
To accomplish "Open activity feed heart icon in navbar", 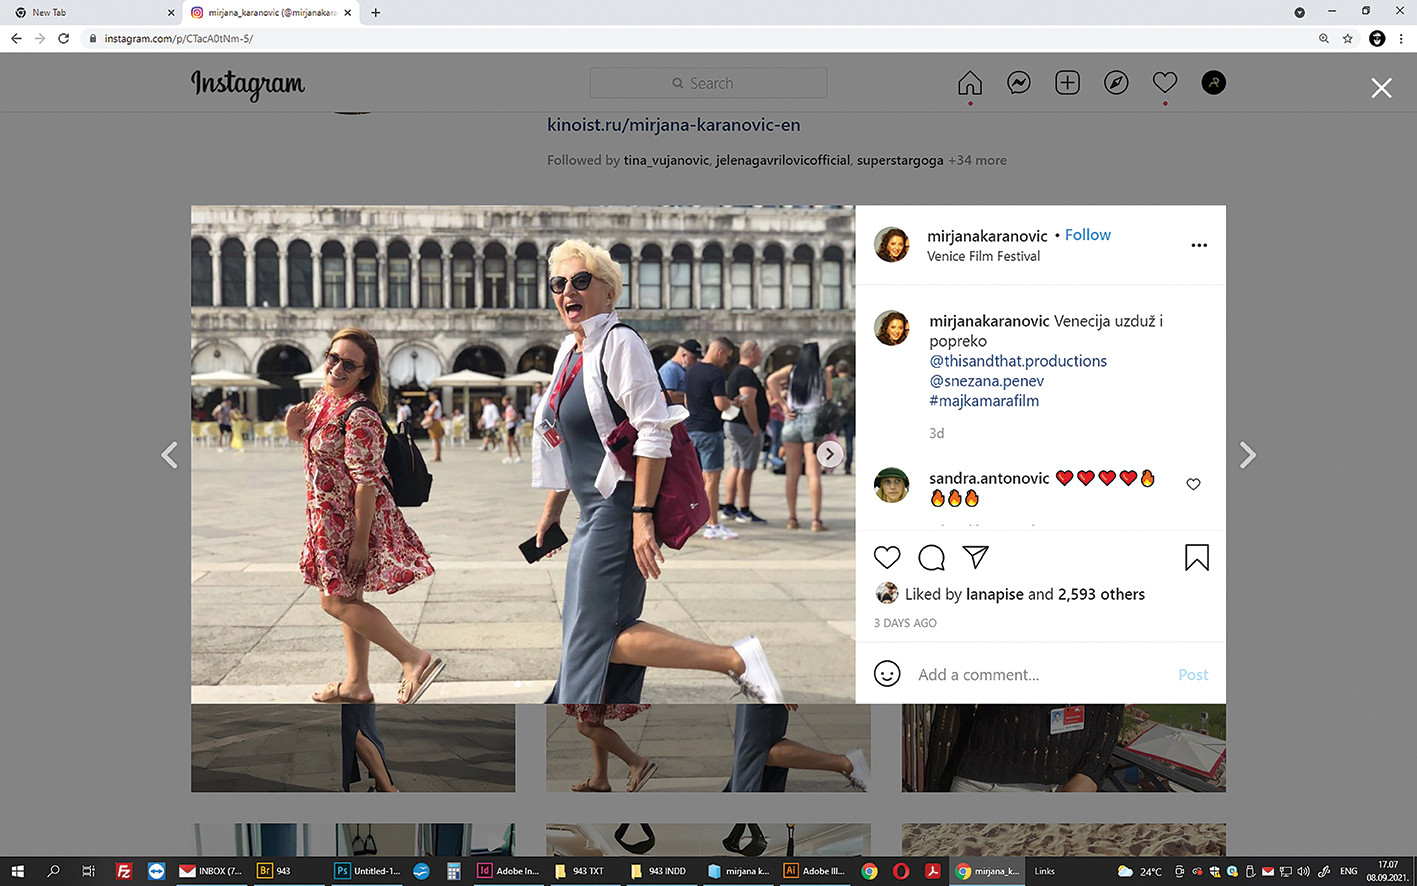I will 1164,83.
